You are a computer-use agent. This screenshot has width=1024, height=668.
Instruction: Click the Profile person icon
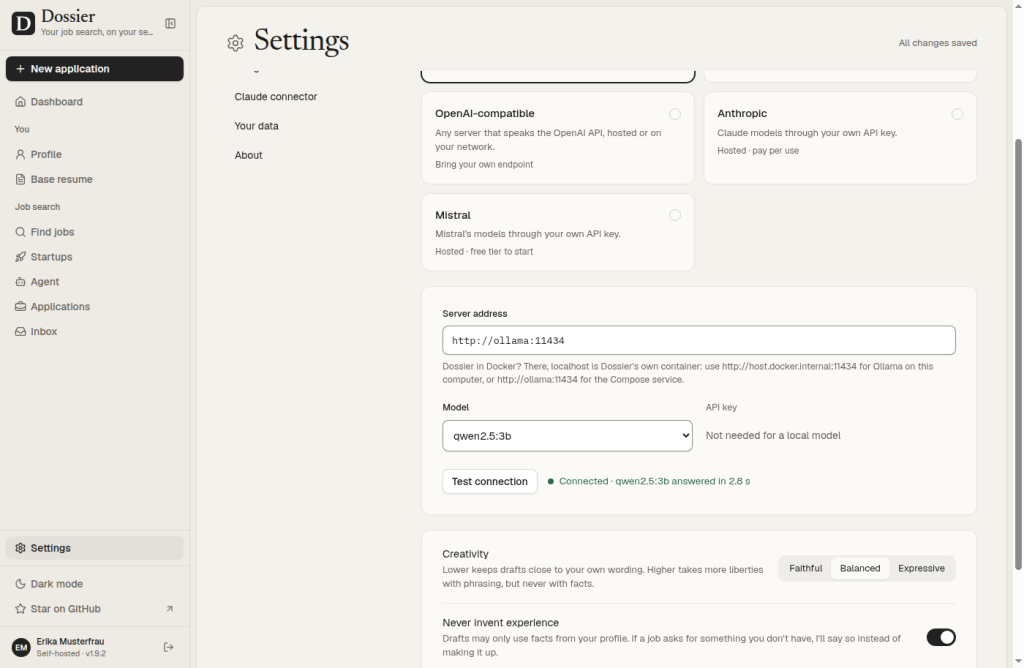[20, 155]
